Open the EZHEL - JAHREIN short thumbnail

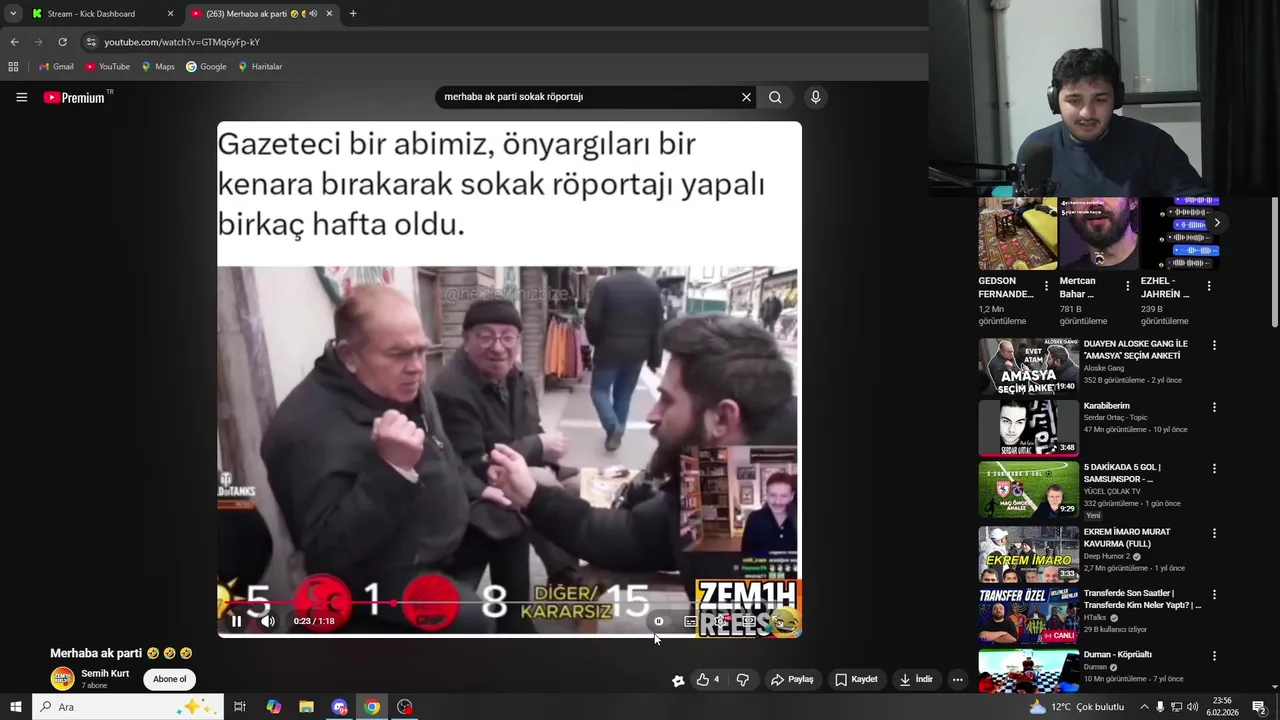tap(1180, 234)
